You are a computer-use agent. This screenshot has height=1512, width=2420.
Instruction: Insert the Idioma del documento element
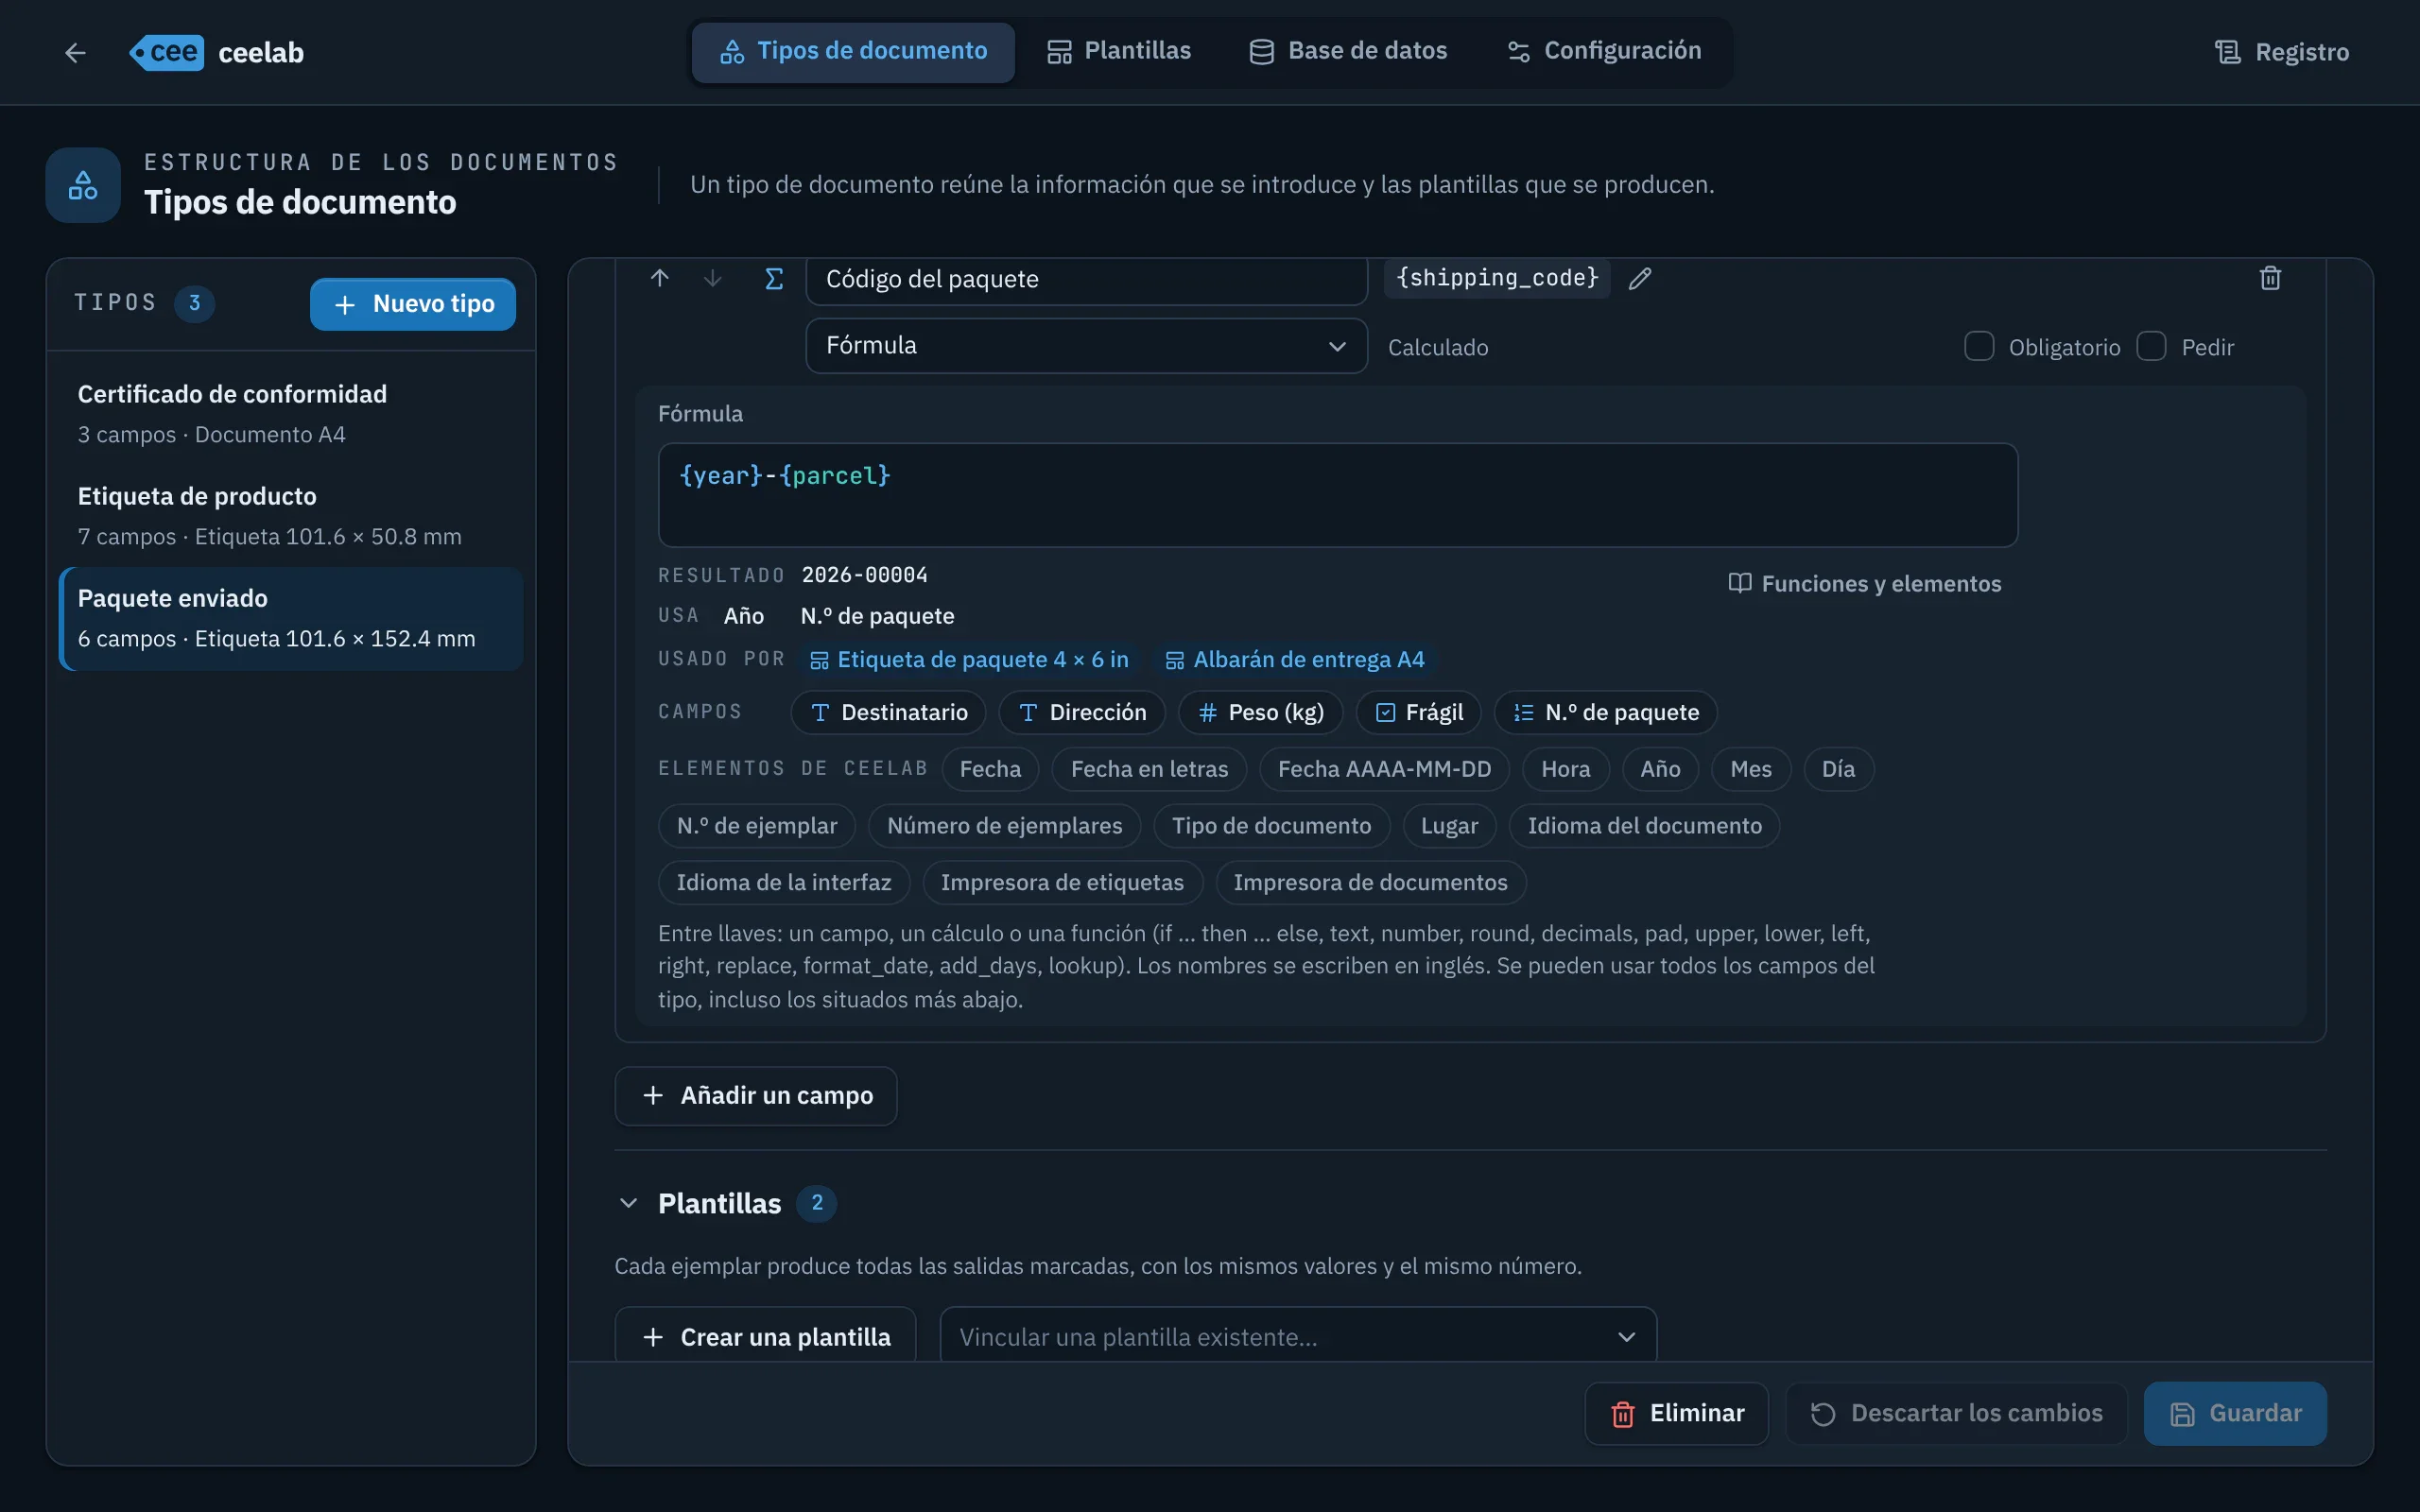click(x=1644, y=826)
